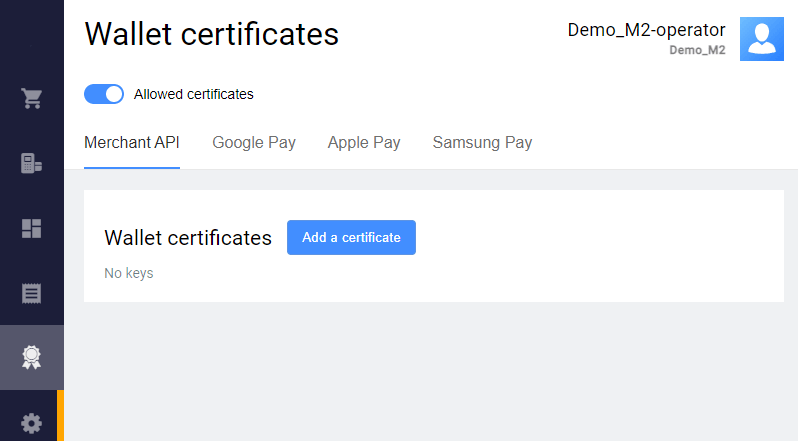Click the heading beside Add a certificate
Screen dimensions: 798x441
188,238
